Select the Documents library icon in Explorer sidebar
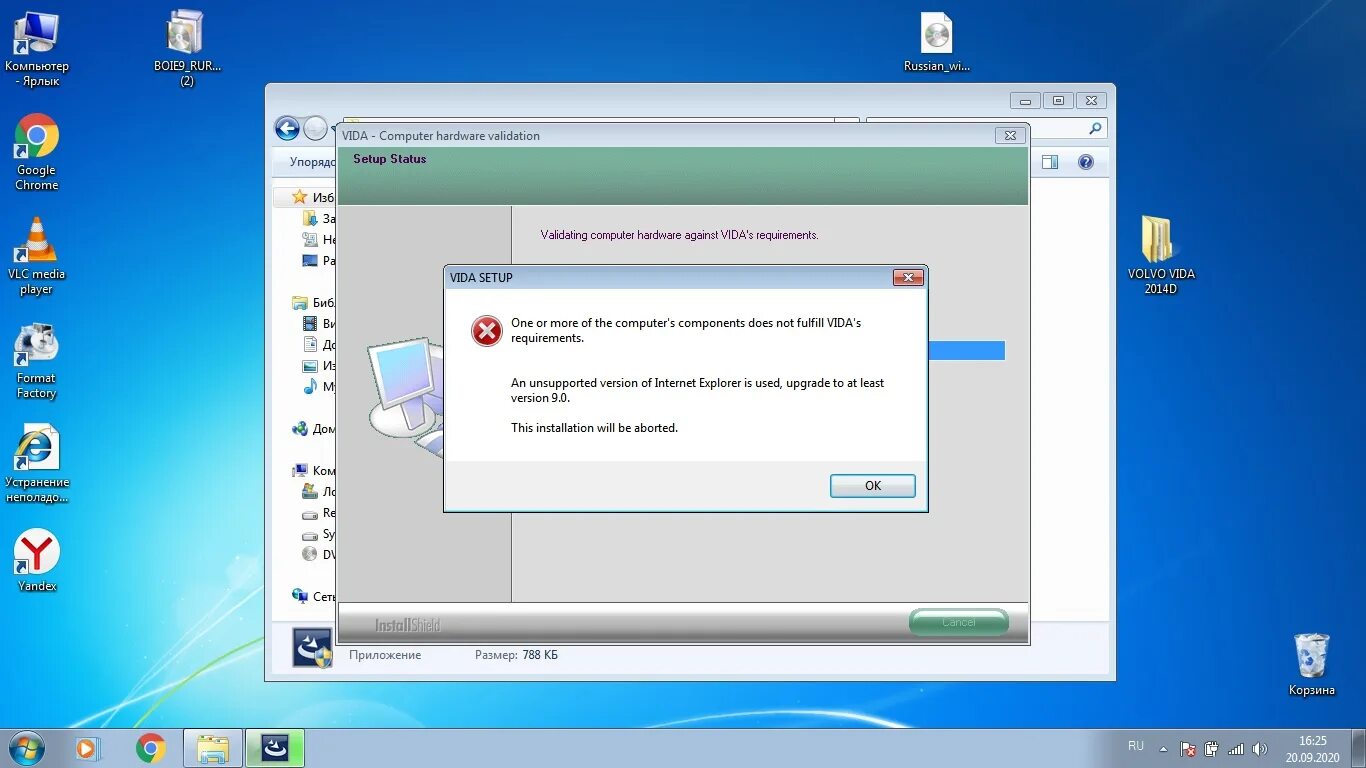This screenshot has height=768, width=1366. 310,344
